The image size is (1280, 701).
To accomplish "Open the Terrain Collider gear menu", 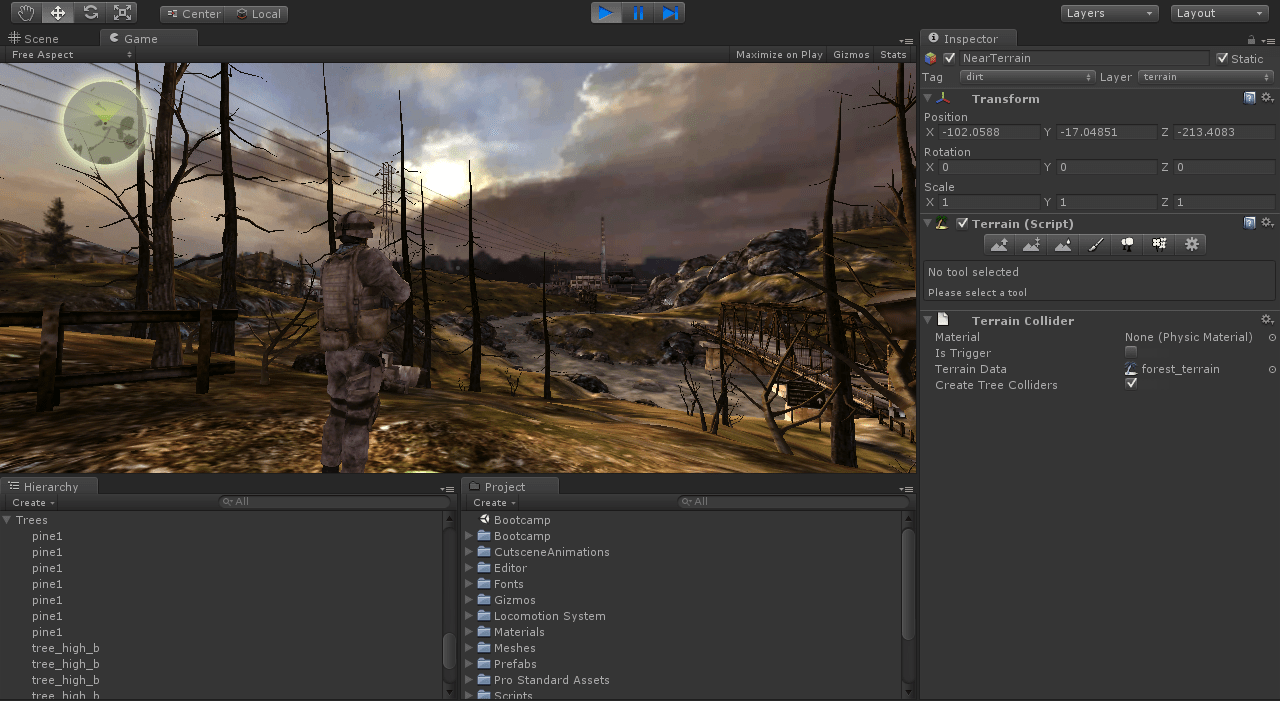I will click(x=1267, y=320).
